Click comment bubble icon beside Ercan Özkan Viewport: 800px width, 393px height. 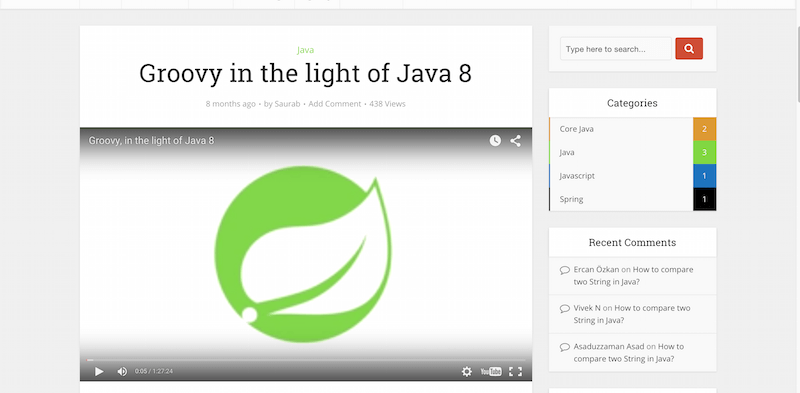[x=564, y=270]
